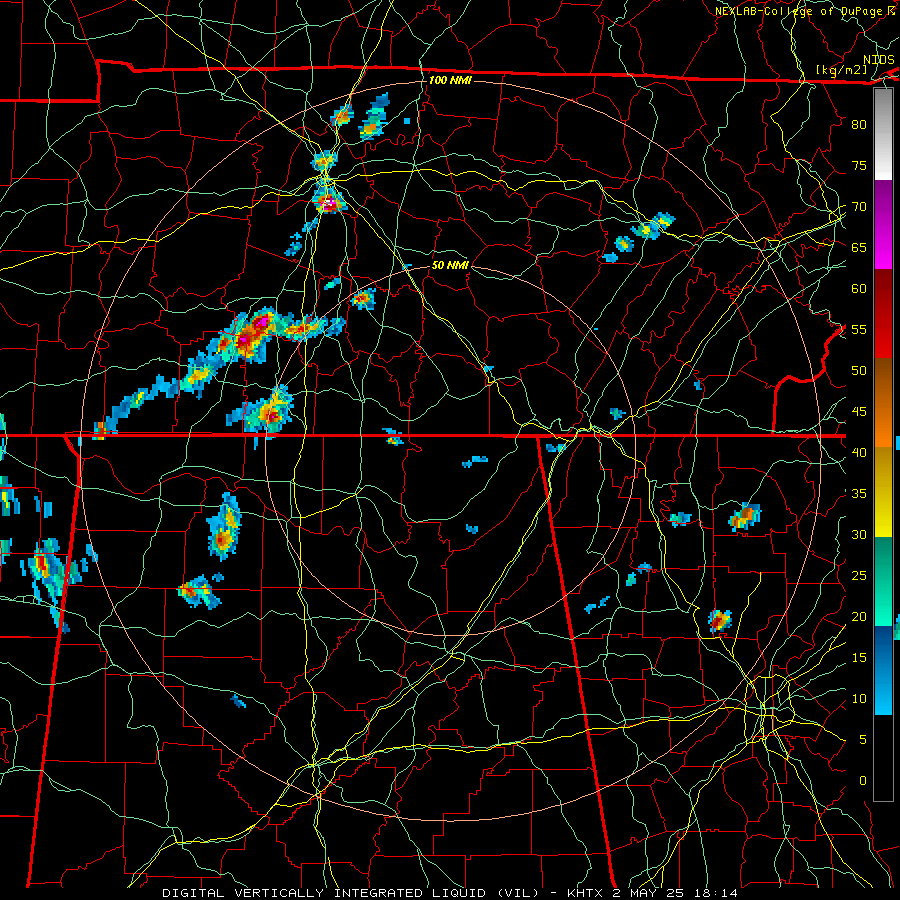
Task: Click the 60 value on the scale
Action: [859, 289]
